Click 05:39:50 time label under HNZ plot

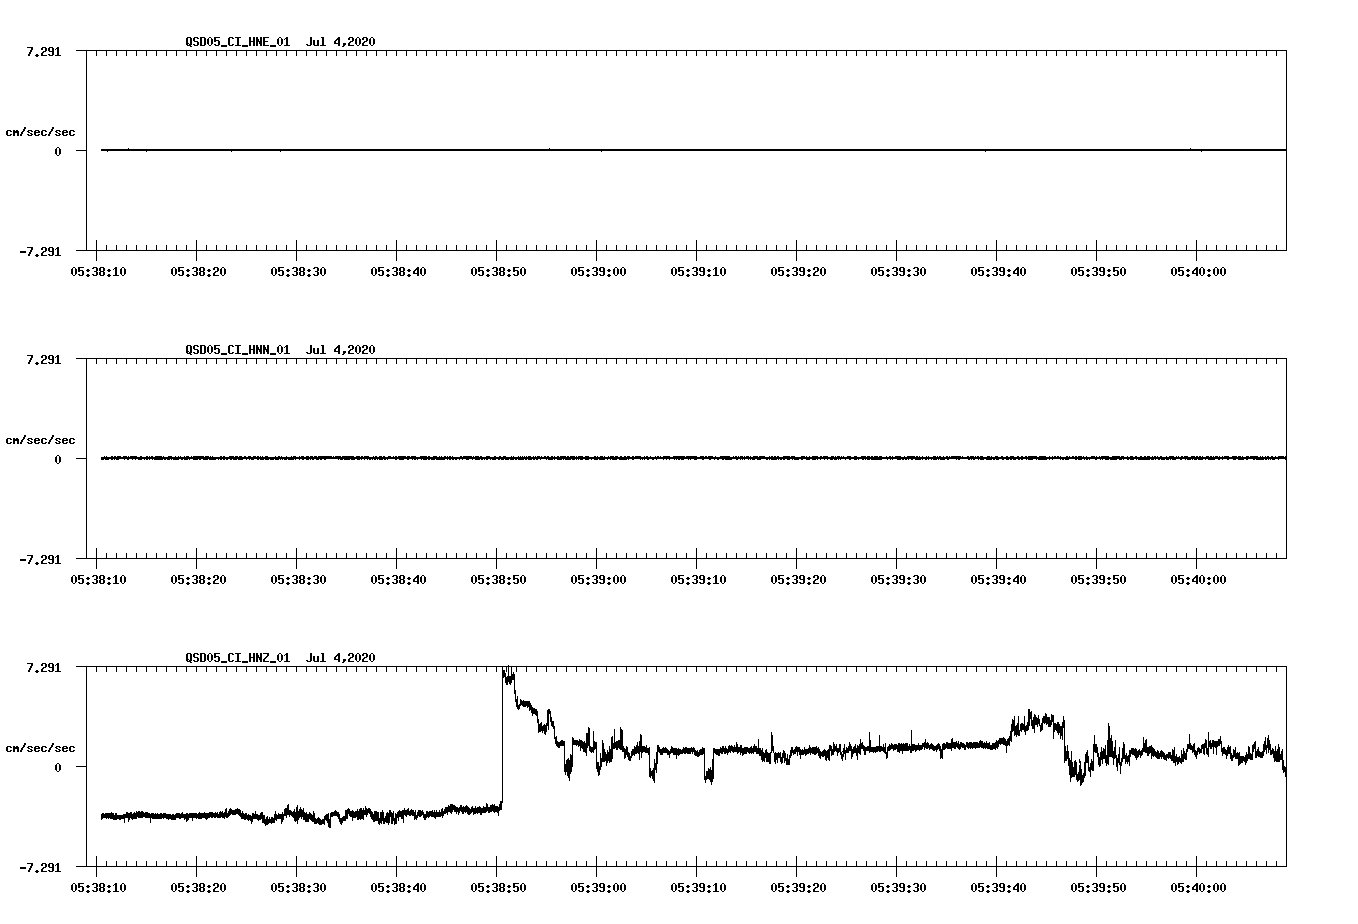[x=1098, y=887]
